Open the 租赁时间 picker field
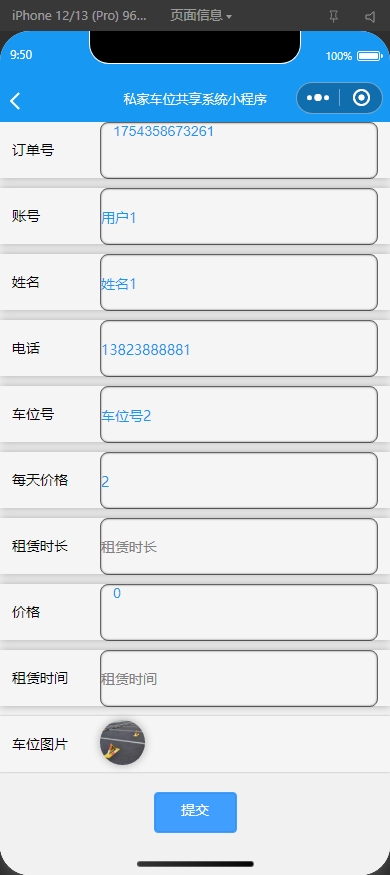This screenshot has height=875, width=390. click(x=239, y=678)
